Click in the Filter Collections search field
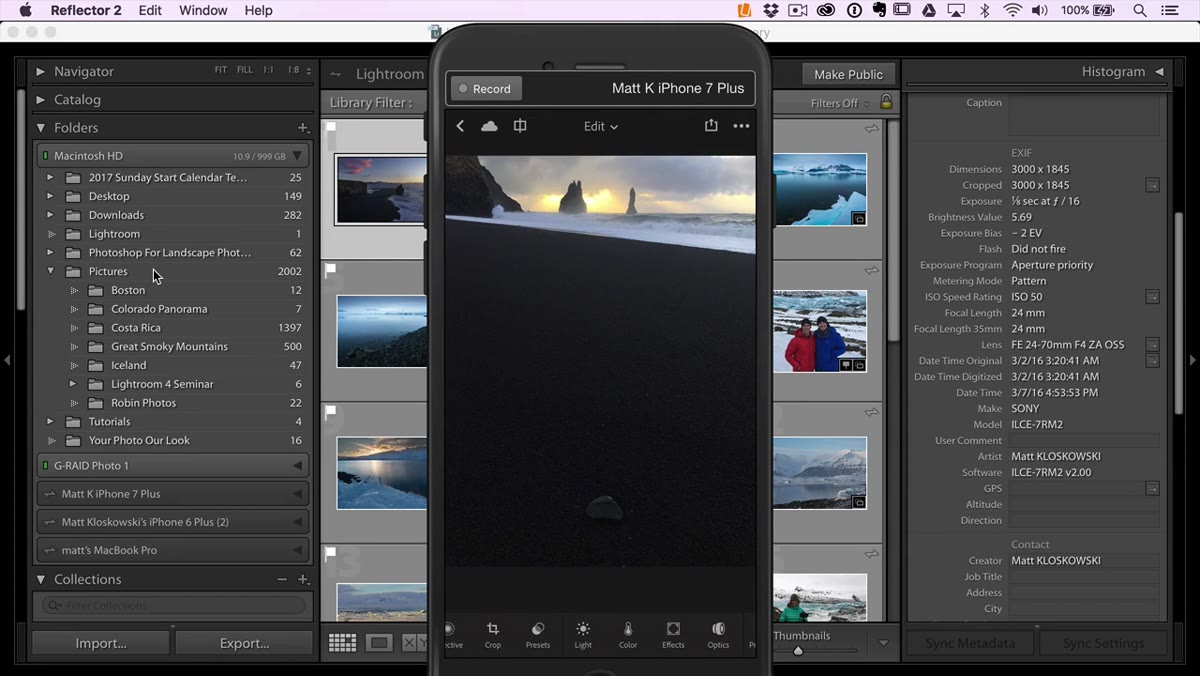This screenshot has width=1200, height=676. coord(174,605)
